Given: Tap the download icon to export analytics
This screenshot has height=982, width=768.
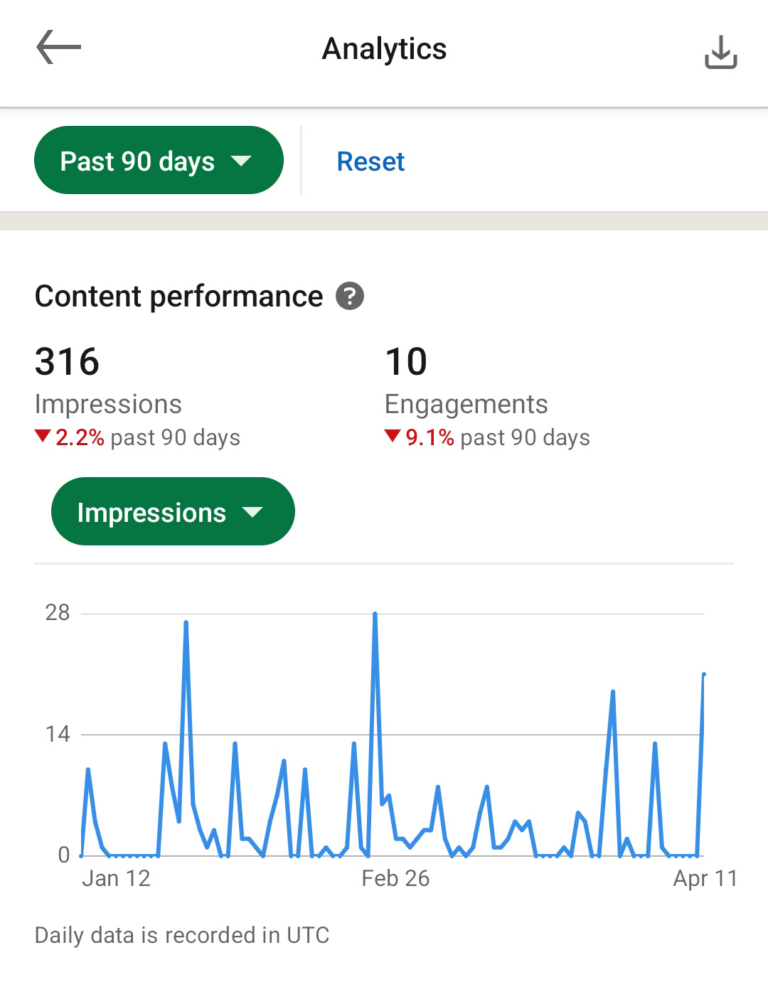Looking at the screenshot, I should [719, 51].
